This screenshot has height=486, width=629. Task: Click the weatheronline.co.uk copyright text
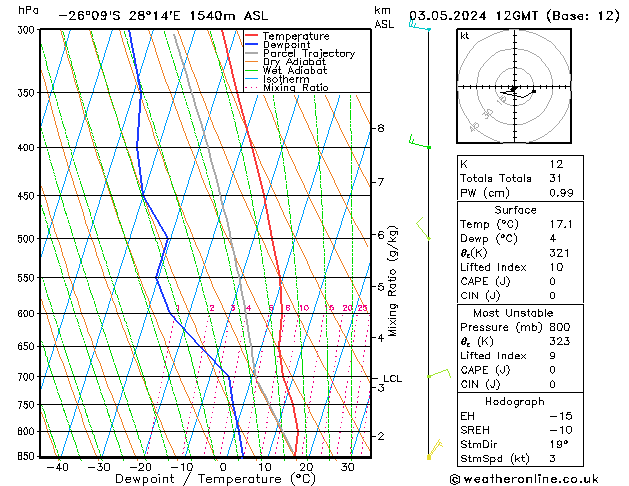[x=524, y=479]
